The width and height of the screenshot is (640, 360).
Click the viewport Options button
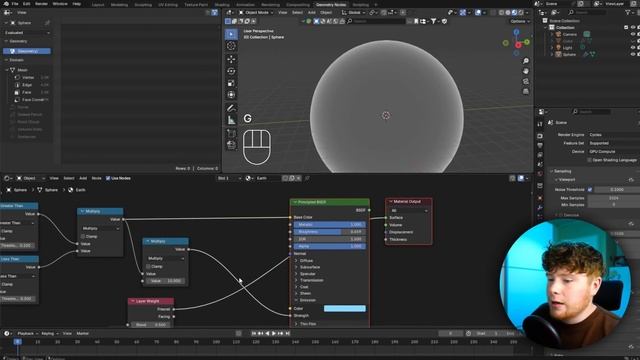coord(520,21)
